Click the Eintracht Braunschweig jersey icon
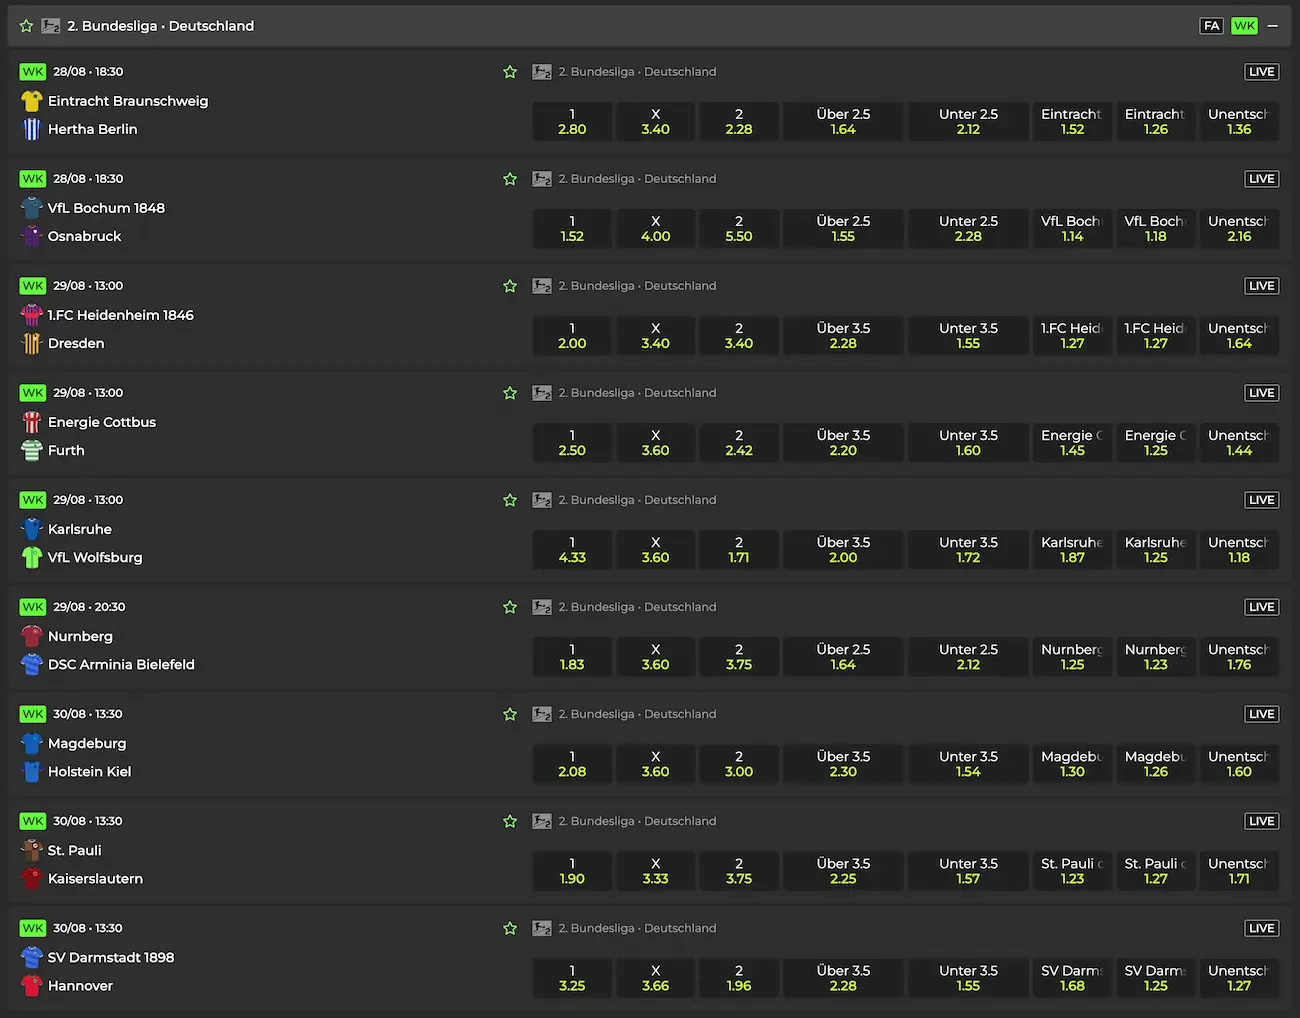This screenshot has height=1018, width=1300. [32, 101]
